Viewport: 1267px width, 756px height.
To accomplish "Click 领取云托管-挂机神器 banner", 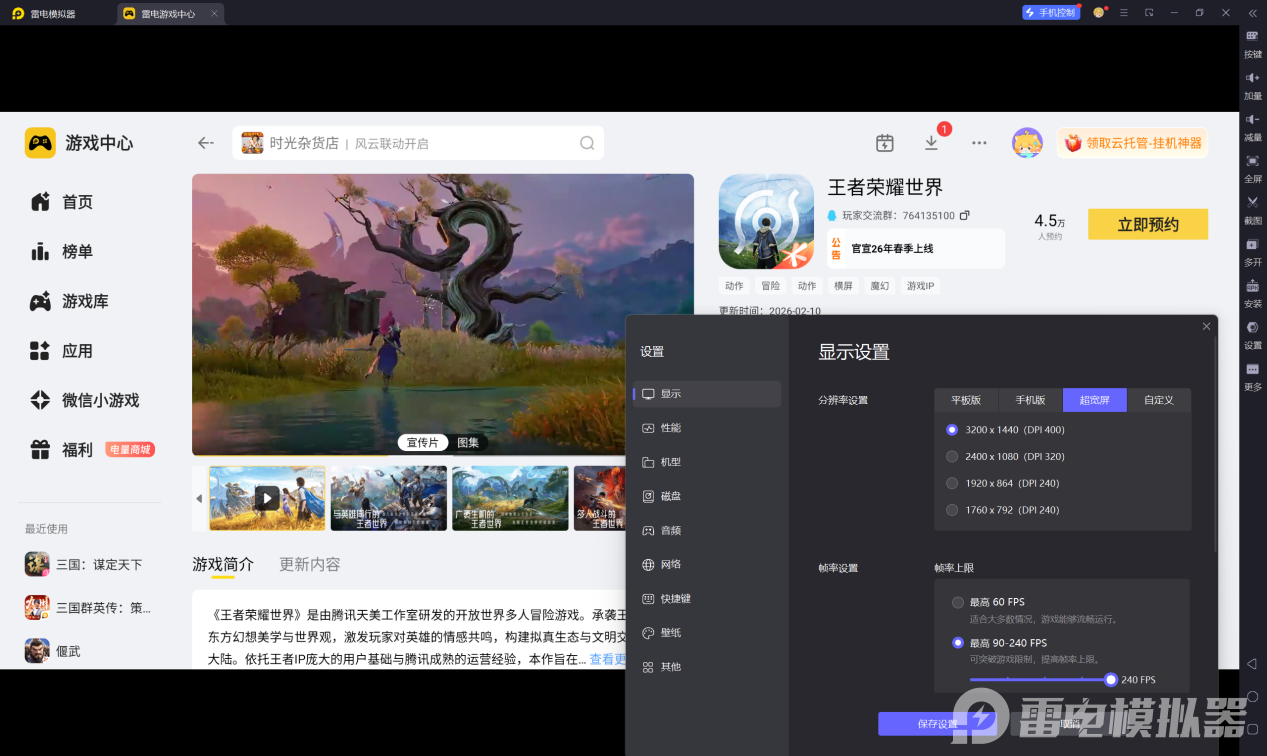I will point(1132,143).
